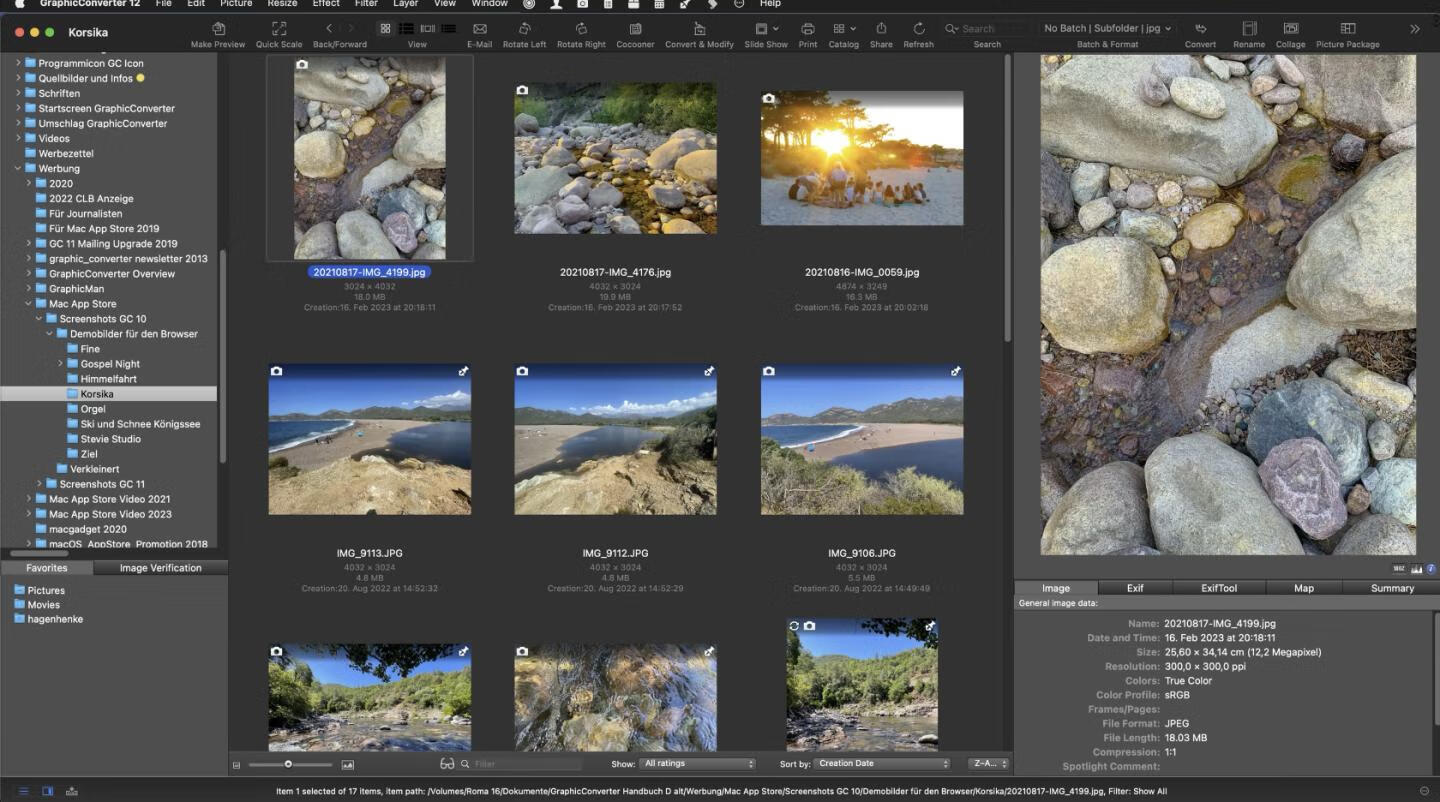This screenshot has height=802, width=1440.
Task: Open the Sort by Creation Date dropdown
Action: [882, 764]
